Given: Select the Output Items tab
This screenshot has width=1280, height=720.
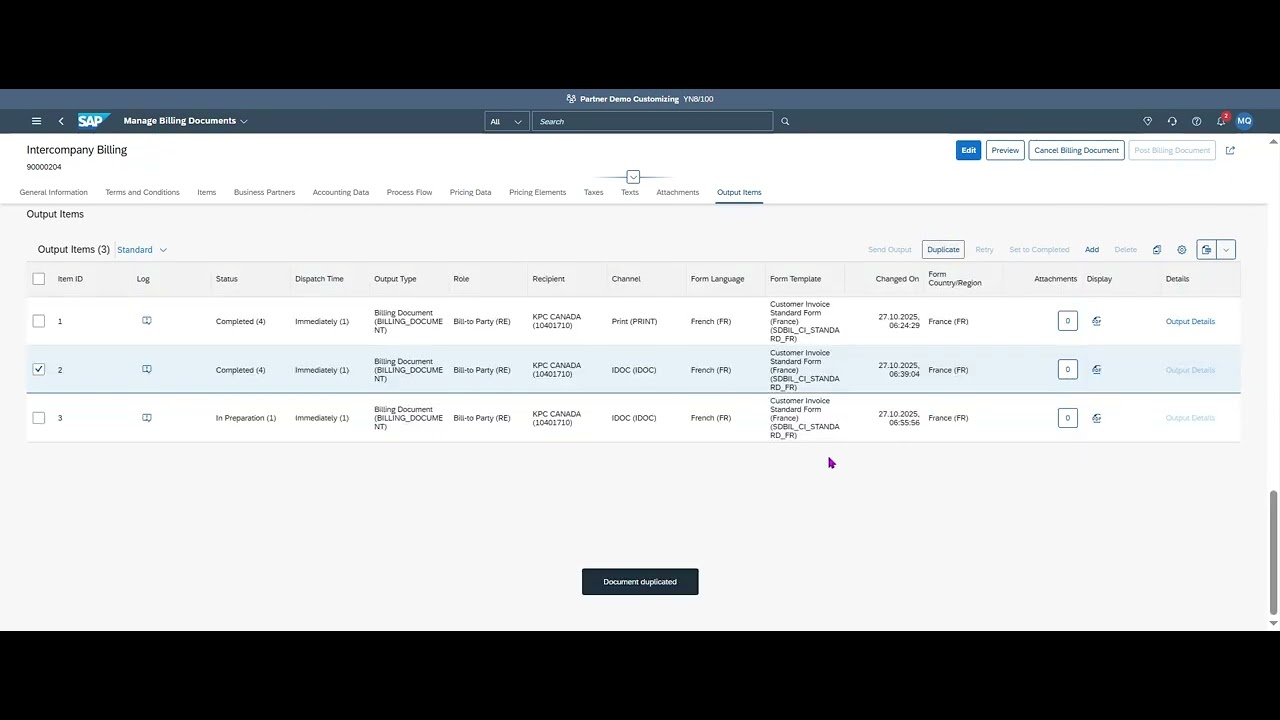Looking at the screenshot, I should click(739, 192).
